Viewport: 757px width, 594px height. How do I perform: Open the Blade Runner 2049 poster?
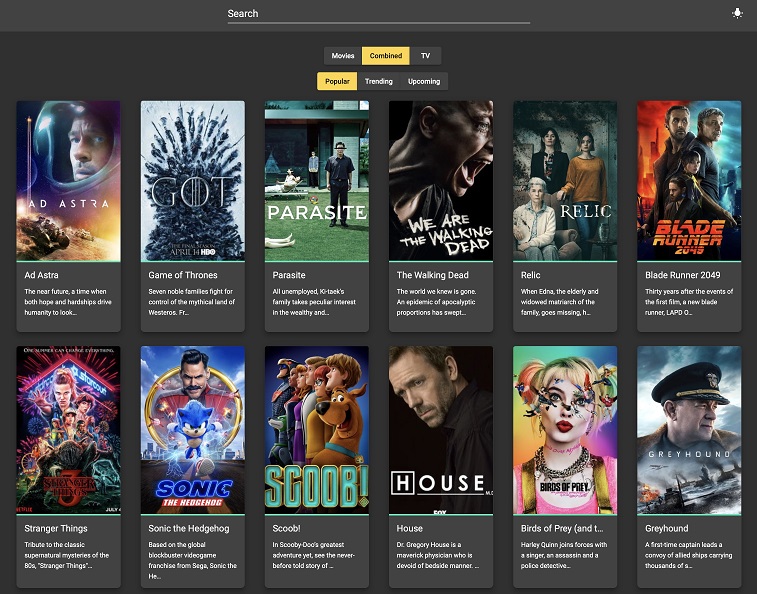coord(688,180)
